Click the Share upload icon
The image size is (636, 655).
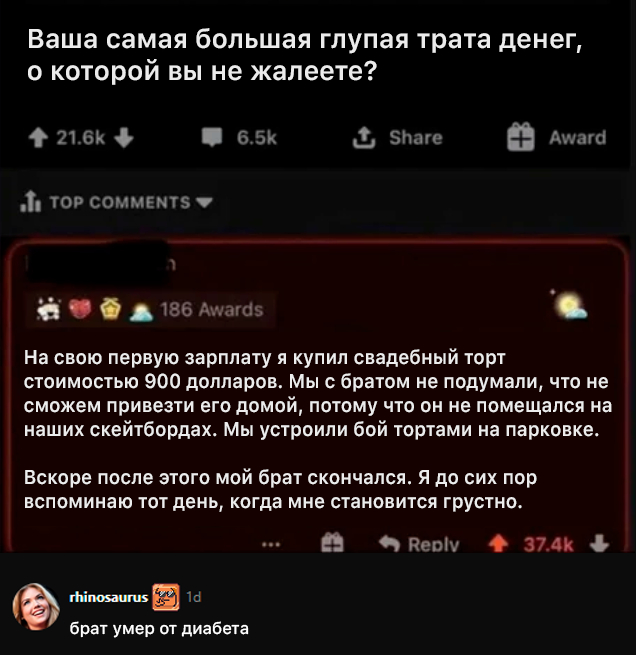[364, 138]
